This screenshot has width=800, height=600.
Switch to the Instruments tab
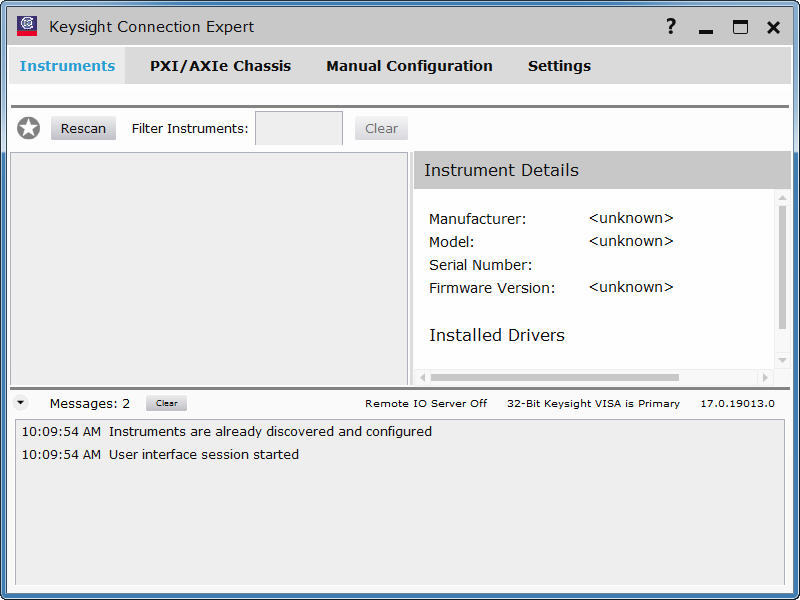point(67,66)
